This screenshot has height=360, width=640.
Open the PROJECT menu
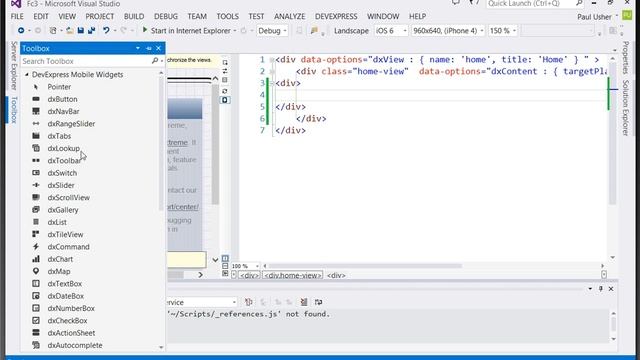point(100,16)
